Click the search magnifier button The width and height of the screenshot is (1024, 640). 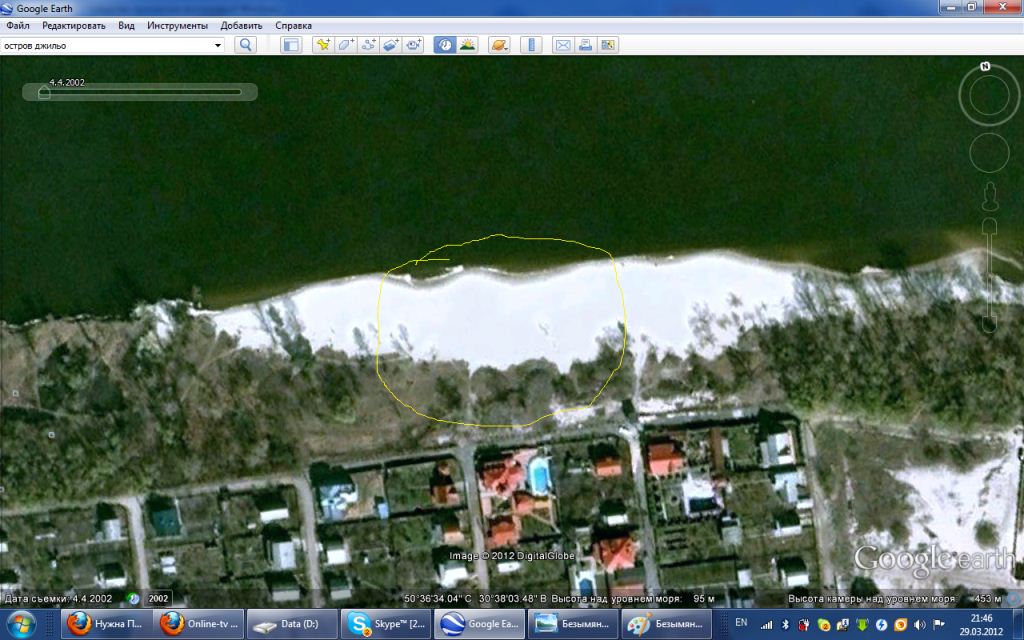point(245,45)
